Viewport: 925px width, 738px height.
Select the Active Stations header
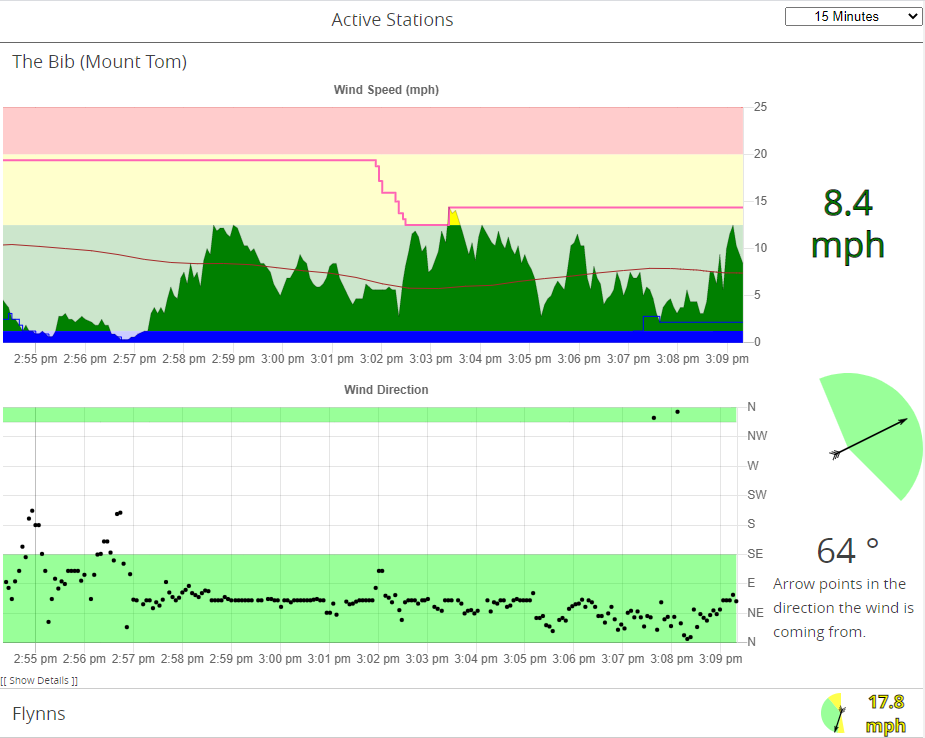tap(392, 20)
